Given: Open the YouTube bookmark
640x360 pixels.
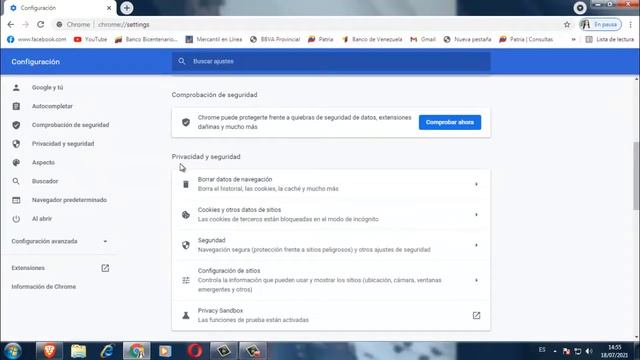Looking at the screenshot, I should click(x=90, y=39).
